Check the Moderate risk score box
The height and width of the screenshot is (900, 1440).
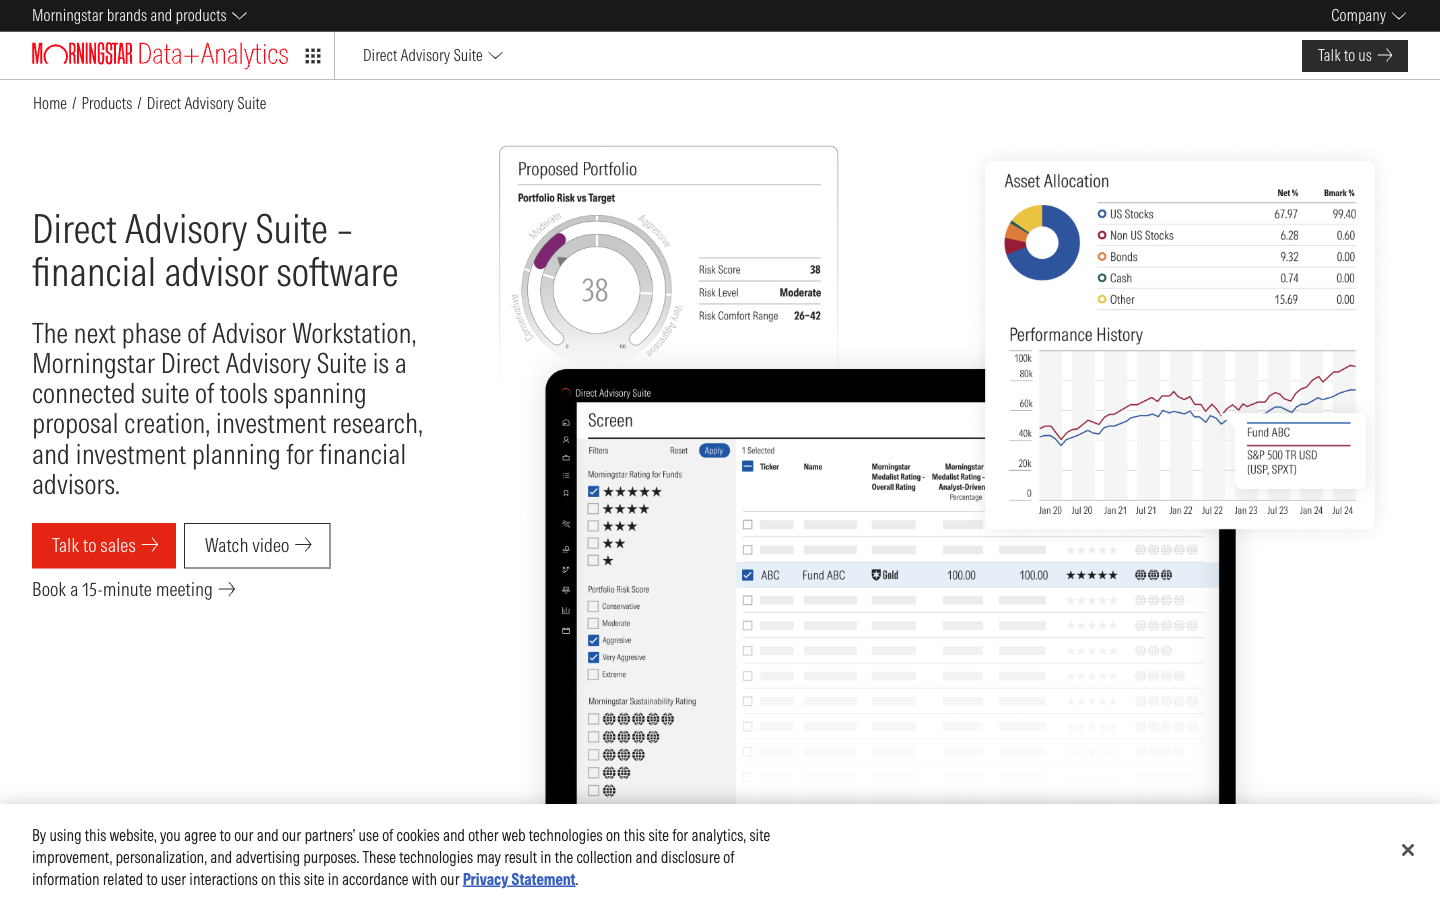coord(593,623)
